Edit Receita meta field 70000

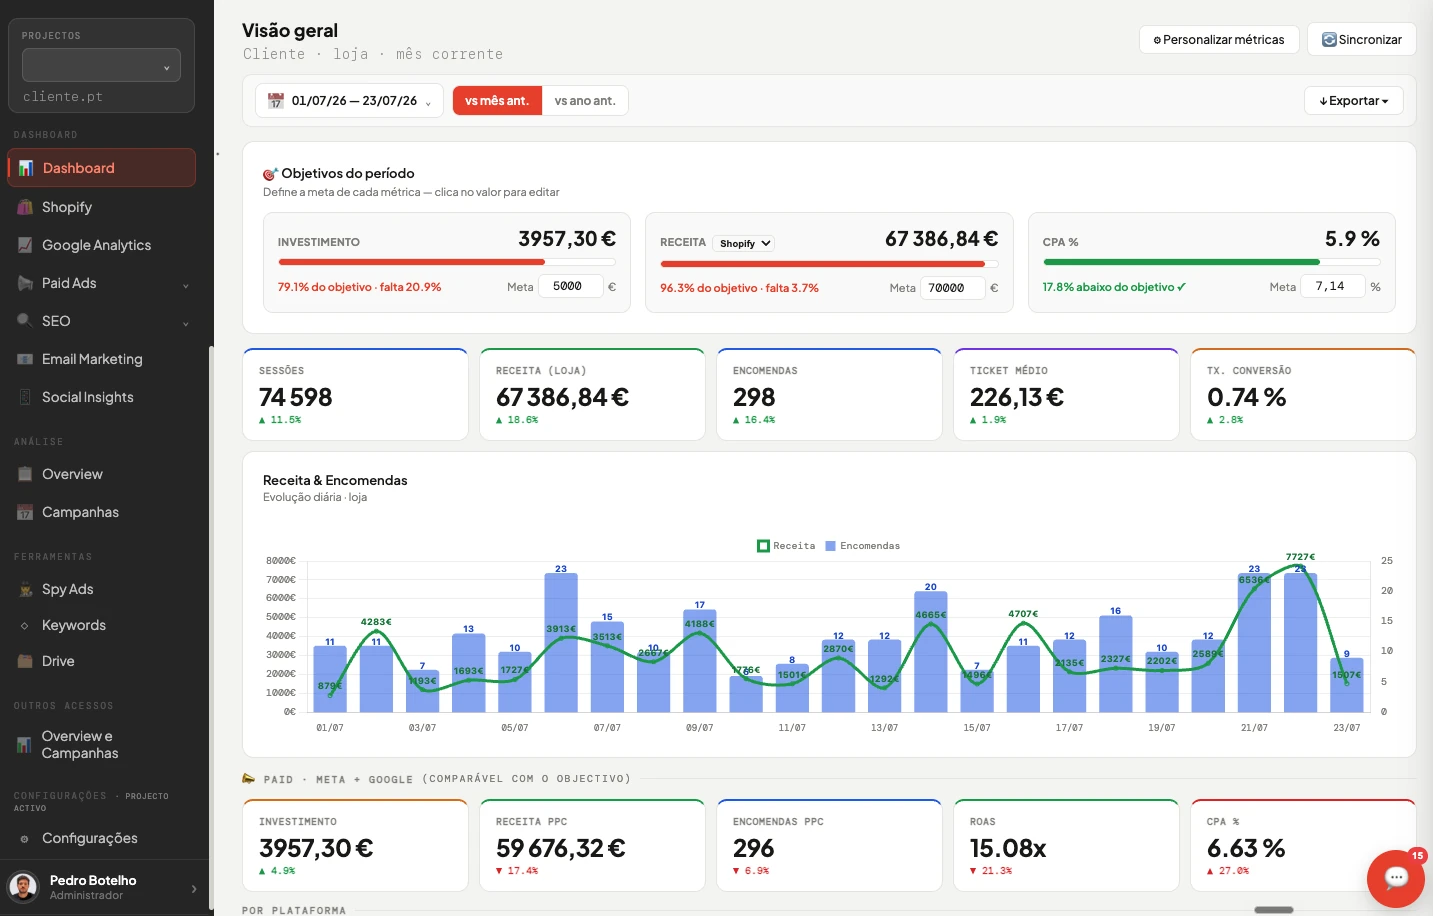pos(952,288)
